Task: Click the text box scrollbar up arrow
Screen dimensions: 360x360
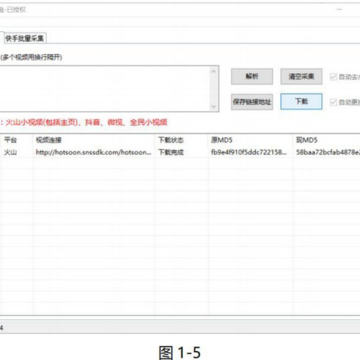Action: [214, 71]
